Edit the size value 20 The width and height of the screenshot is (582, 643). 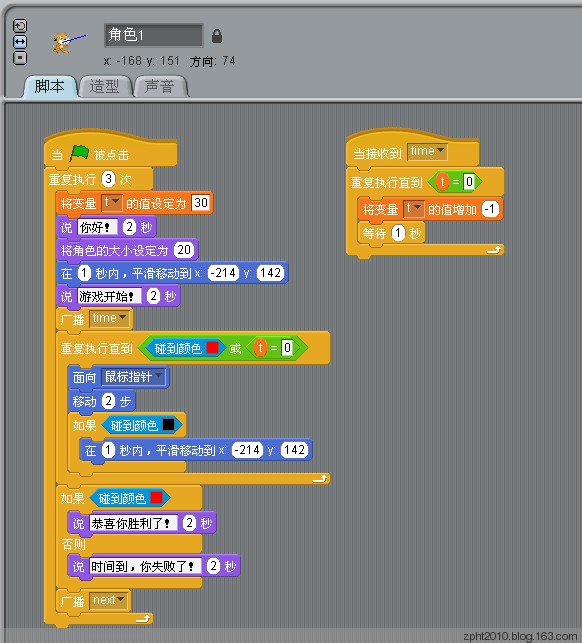(x=184, y=250)
